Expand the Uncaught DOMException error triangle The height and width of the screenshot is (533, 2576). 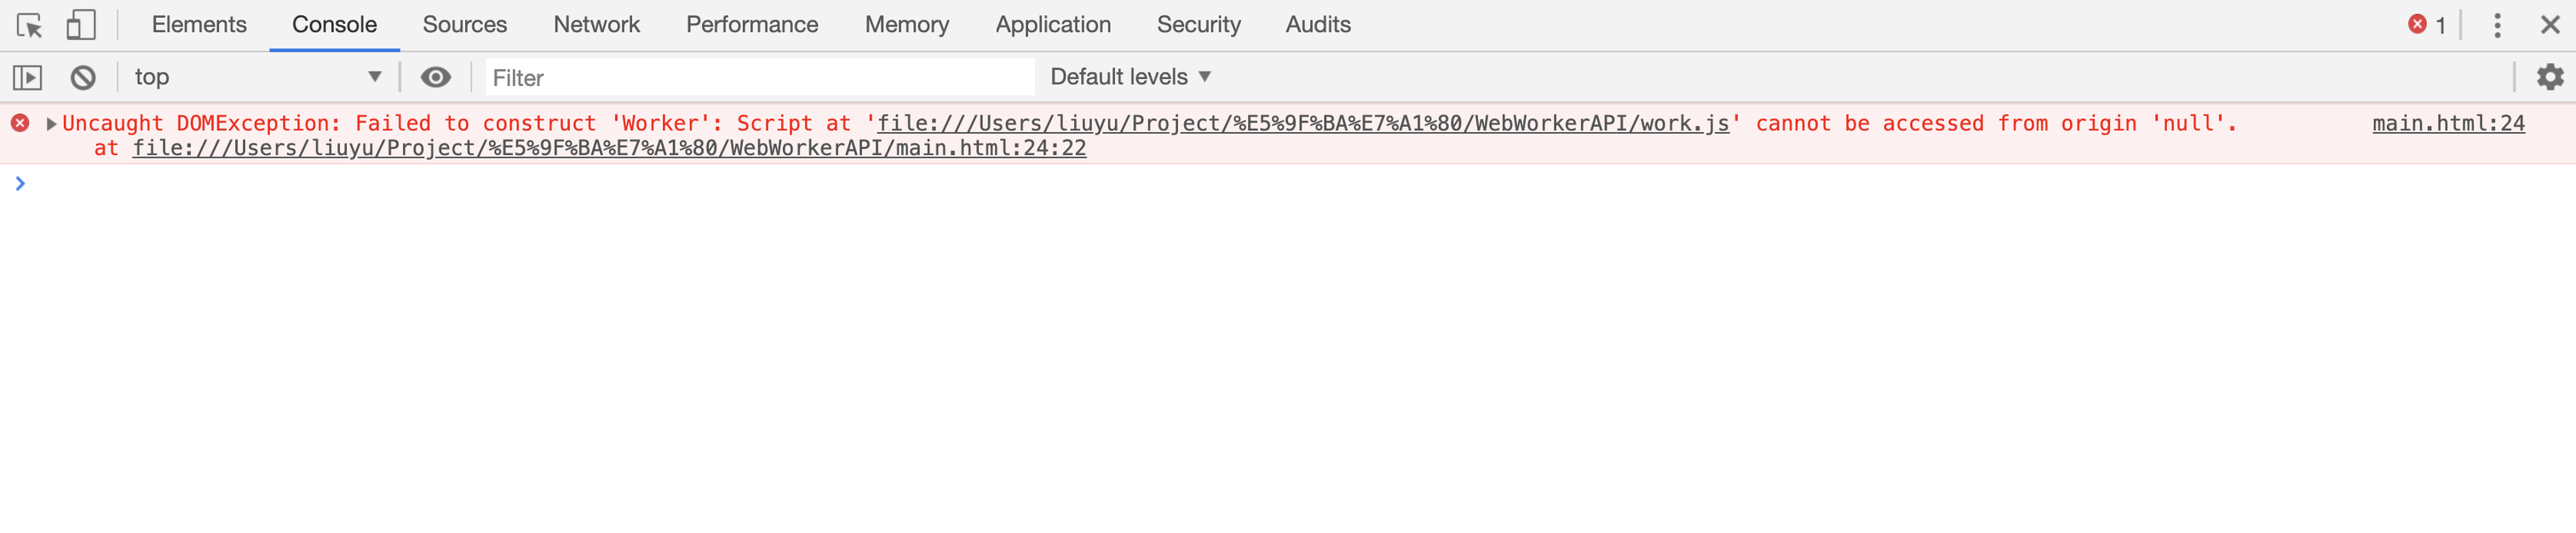pyautogui.click(x=51, y=124)
